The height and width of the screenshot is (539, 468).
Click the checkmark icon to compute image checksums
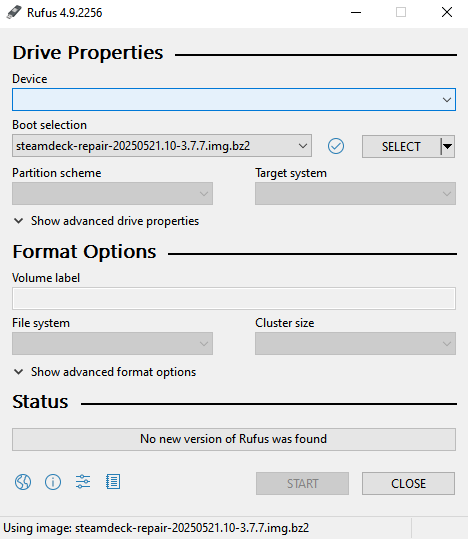coord(336,146)
